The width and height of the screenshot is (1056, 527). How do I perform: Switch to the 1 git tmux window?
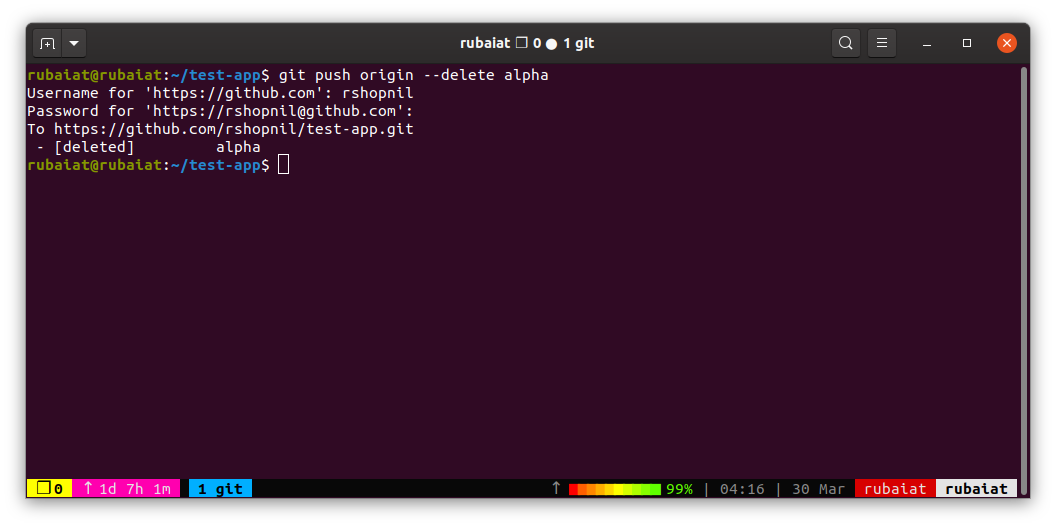220,489
